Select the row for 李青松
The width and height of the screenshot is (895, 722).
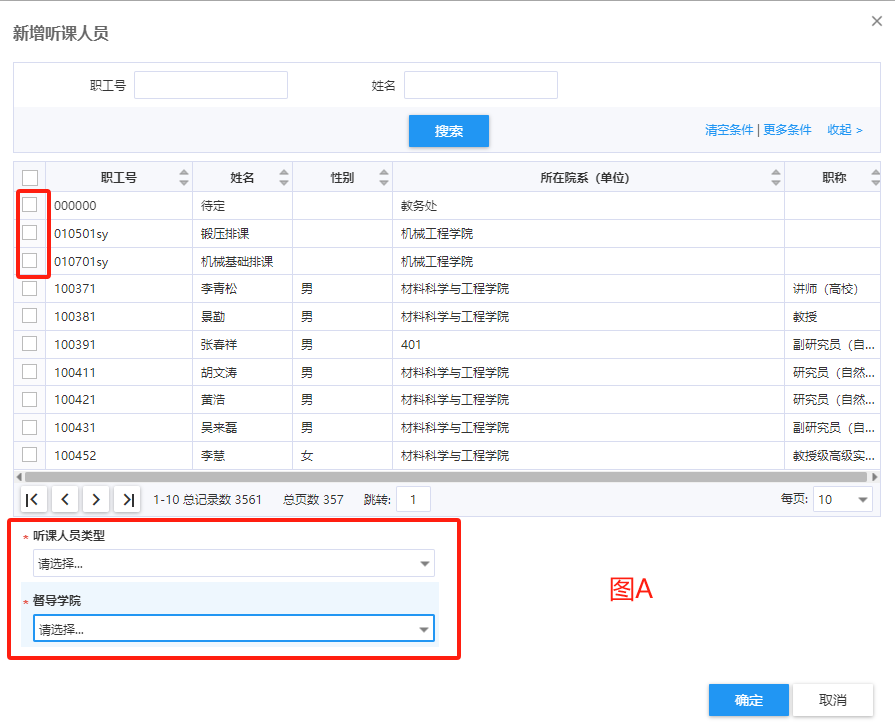pos(30,288)
